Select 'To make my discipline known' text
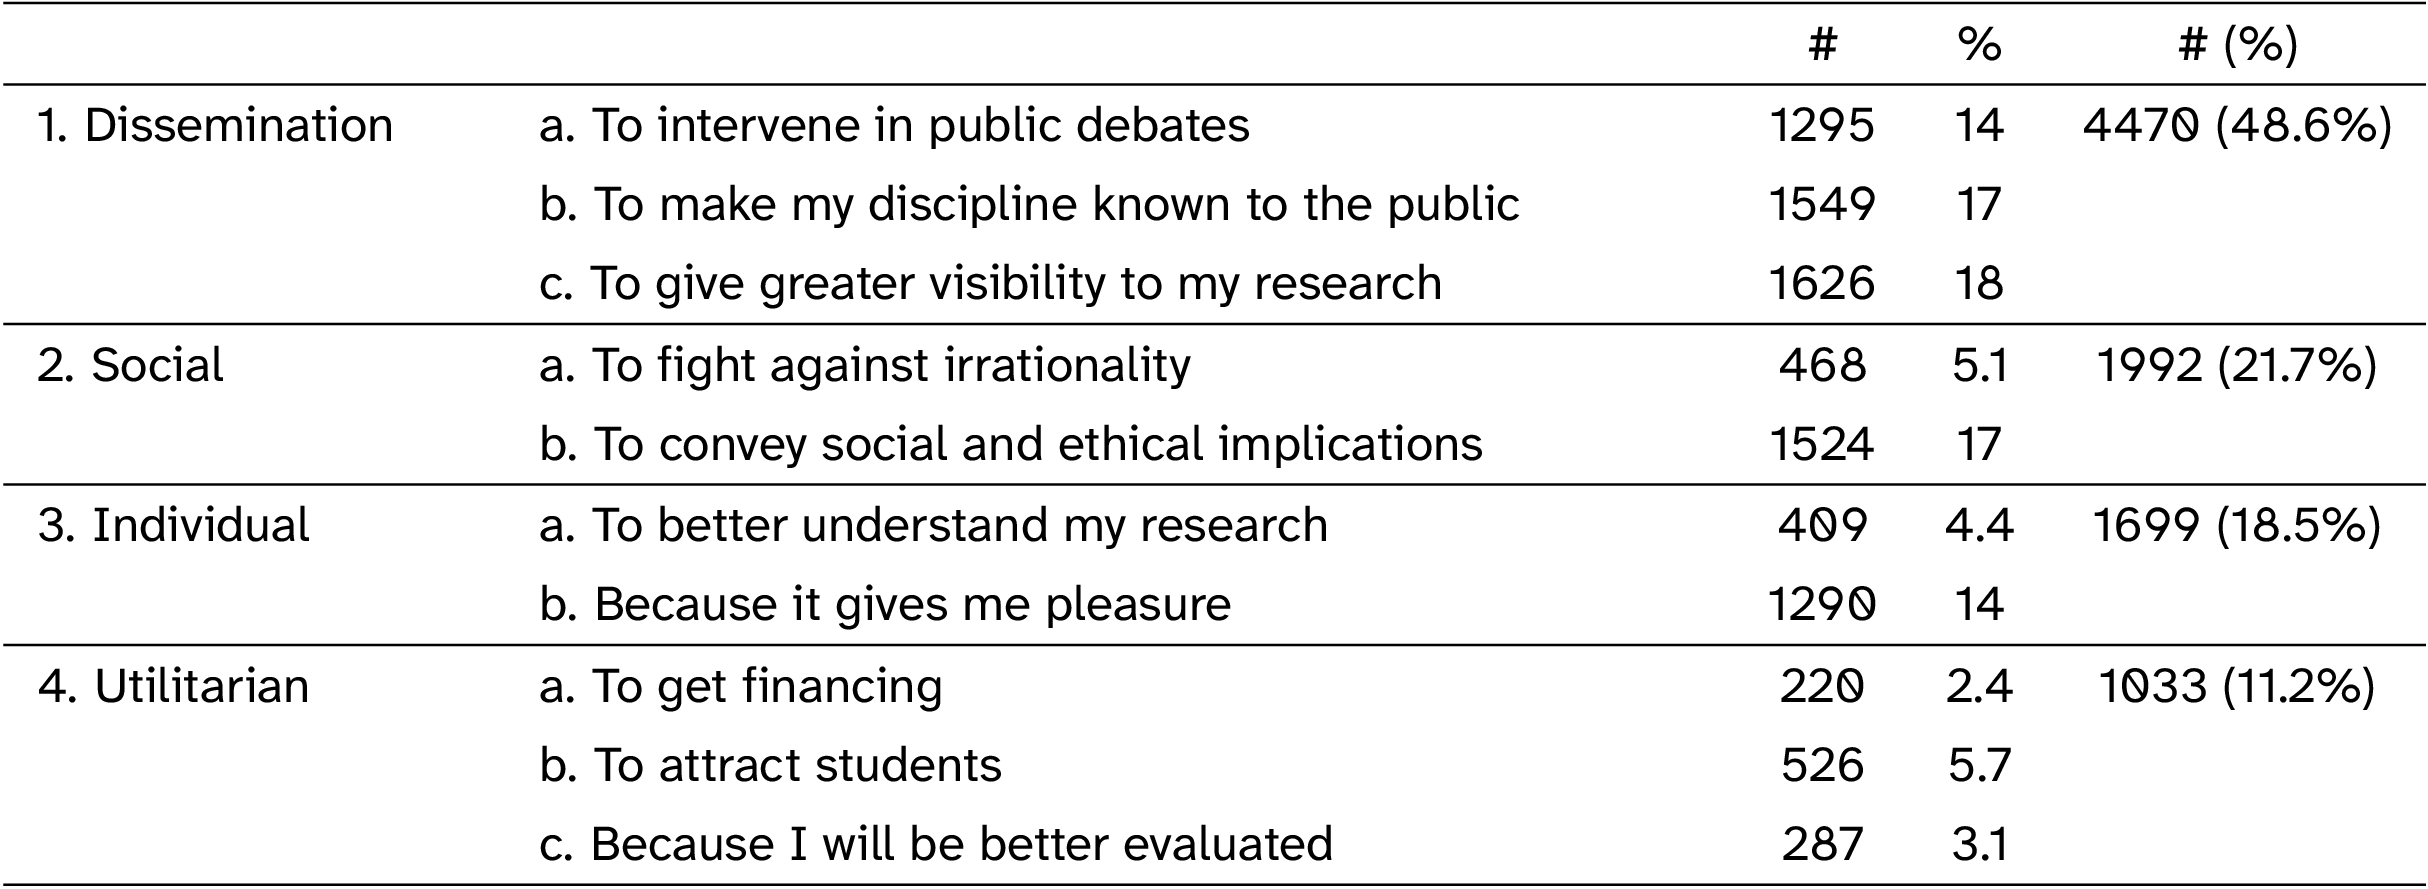2428x889 pixels. click(x=1029, y=205)
